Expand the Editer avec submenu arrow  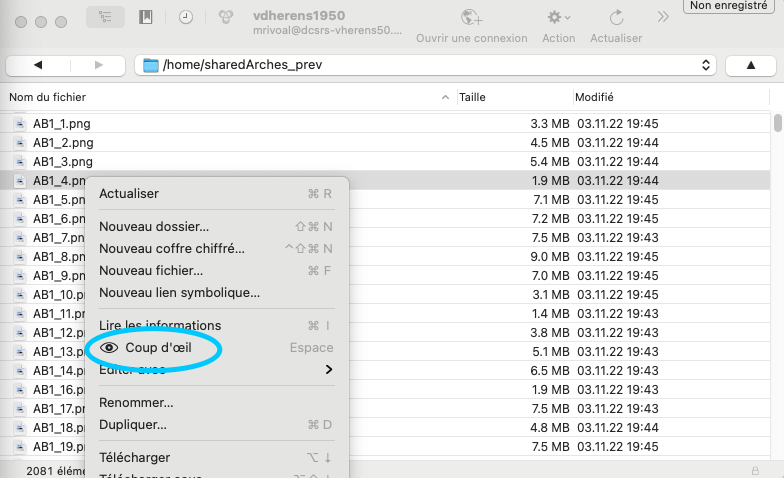point(329,370)
